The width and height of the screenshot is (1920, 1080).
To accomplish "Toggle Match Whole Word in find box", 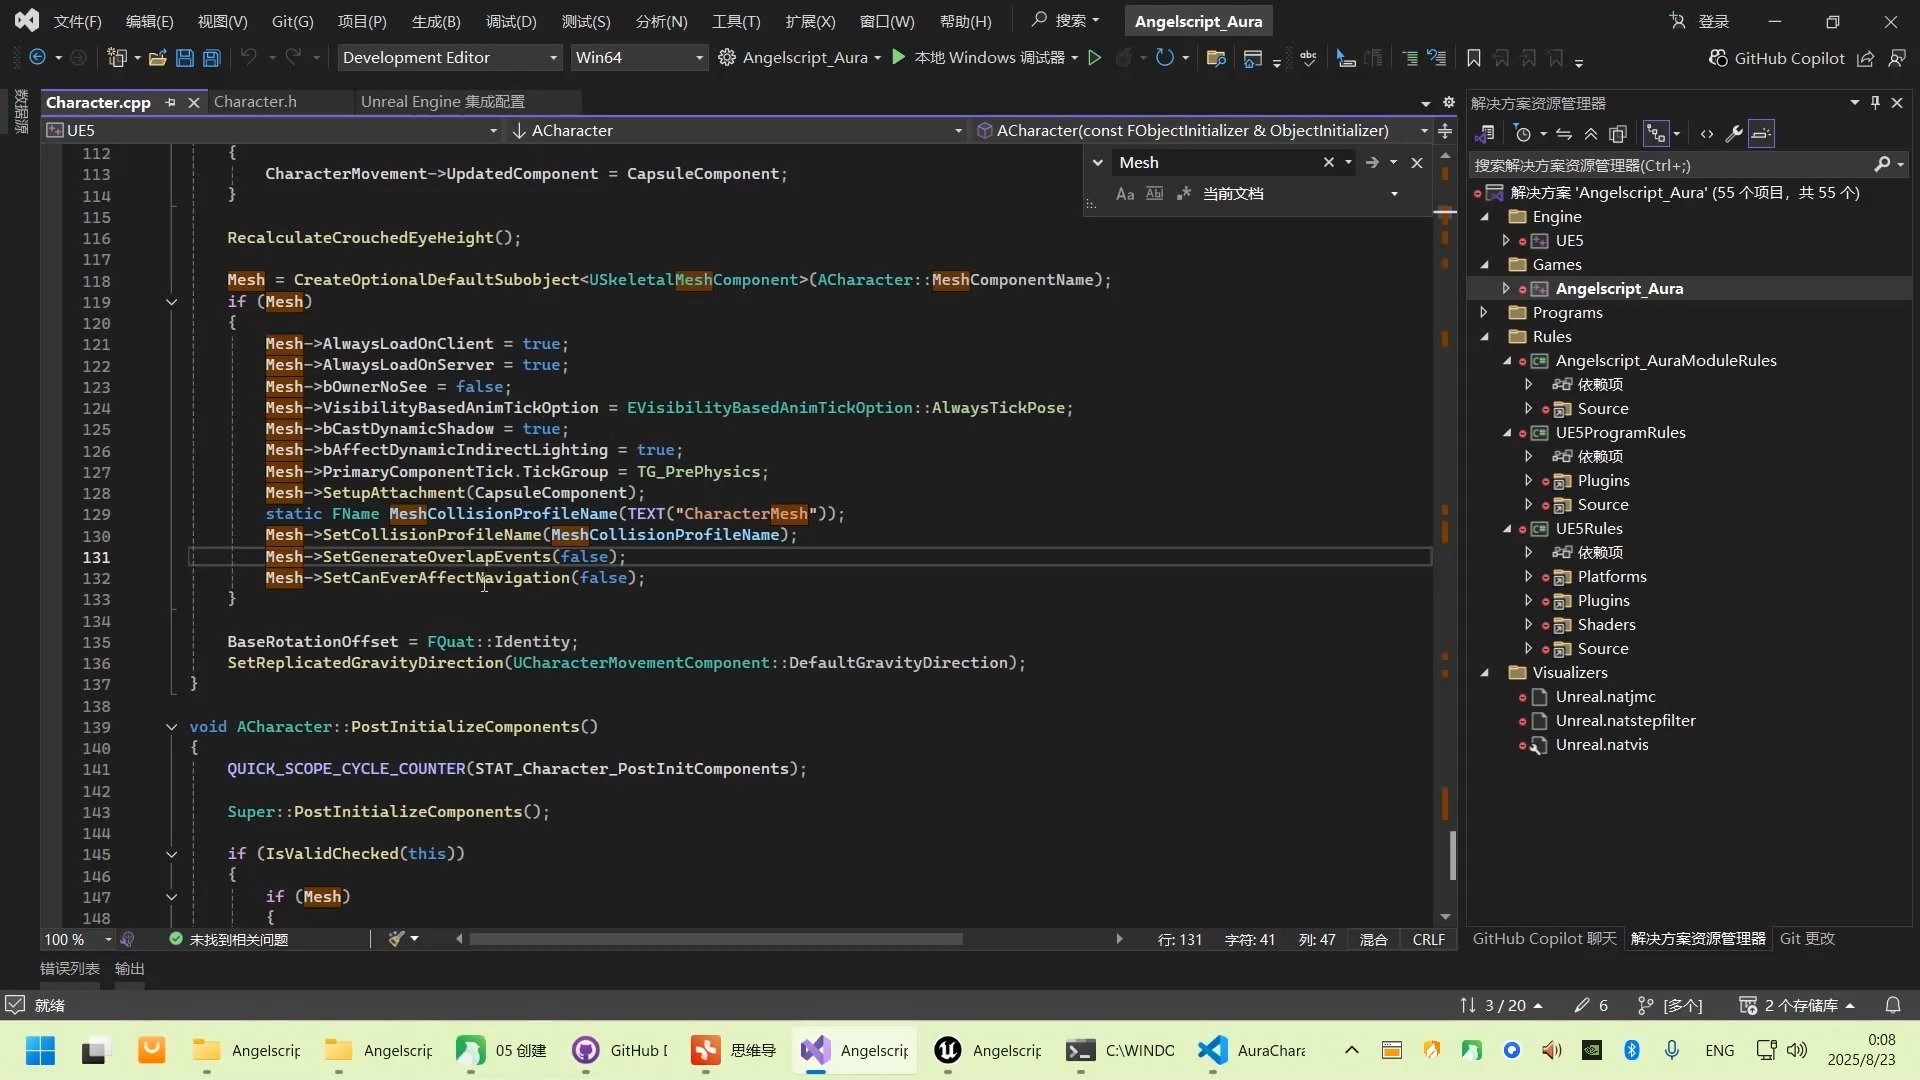I will (1154, 194).
